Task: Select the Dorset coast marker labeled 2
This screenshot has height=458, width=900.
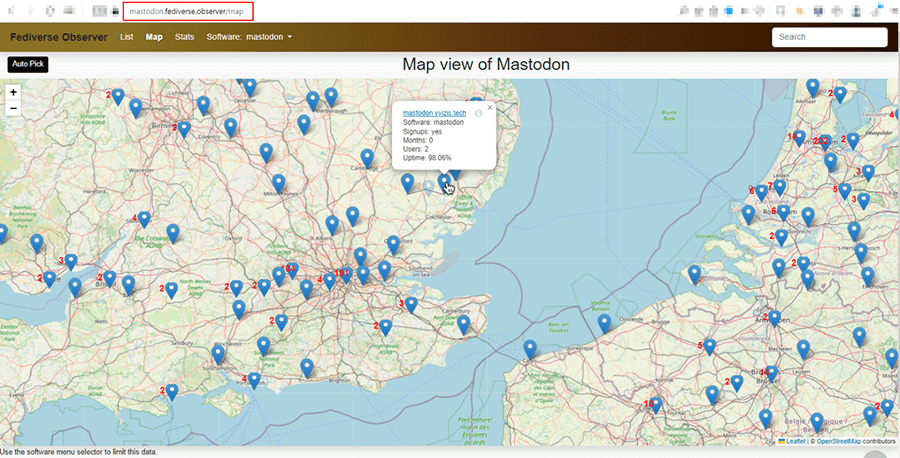Action: tap(172, 393)
